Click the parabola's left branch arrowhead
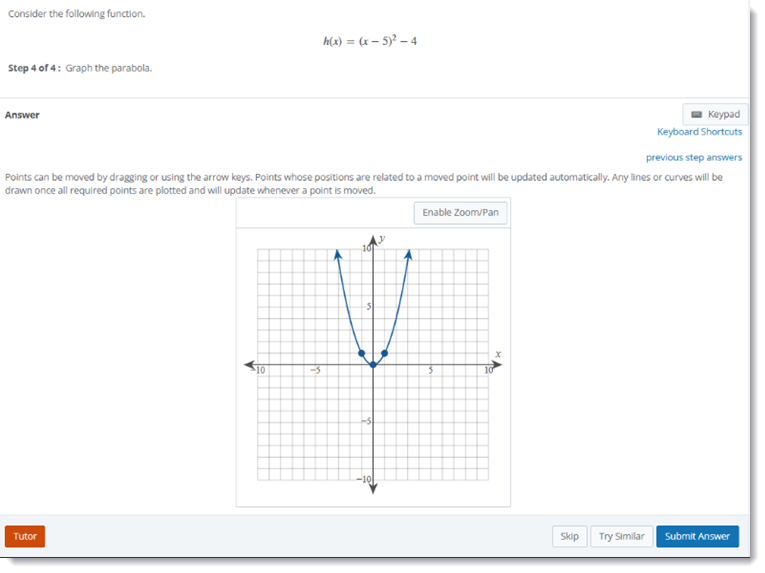Image resolution: width=765 pixels, height=573 pixels. coord(338,254)
